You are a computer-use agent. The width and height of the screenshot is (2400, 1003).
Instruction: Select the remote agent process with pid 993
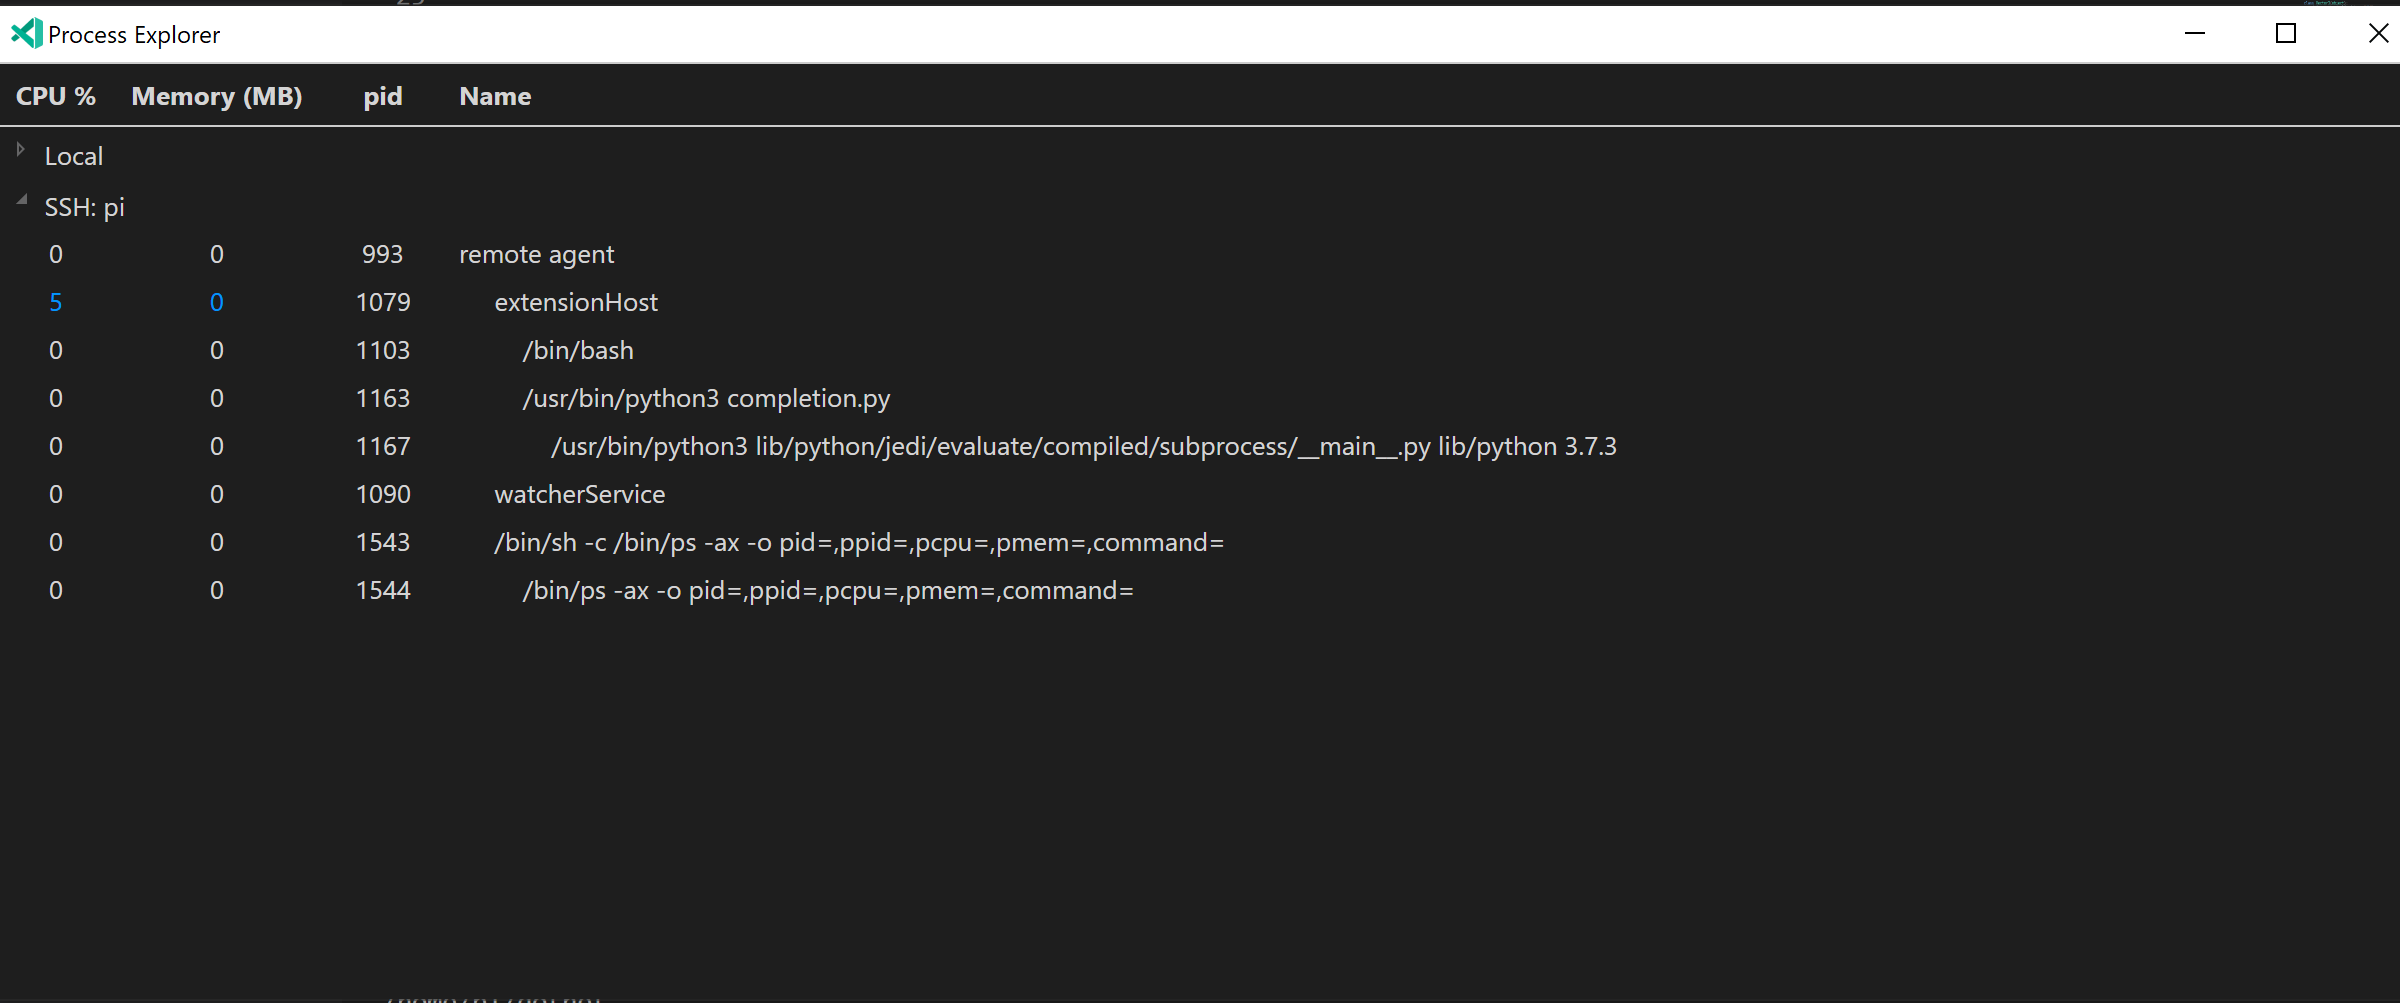tap(536, 254)
